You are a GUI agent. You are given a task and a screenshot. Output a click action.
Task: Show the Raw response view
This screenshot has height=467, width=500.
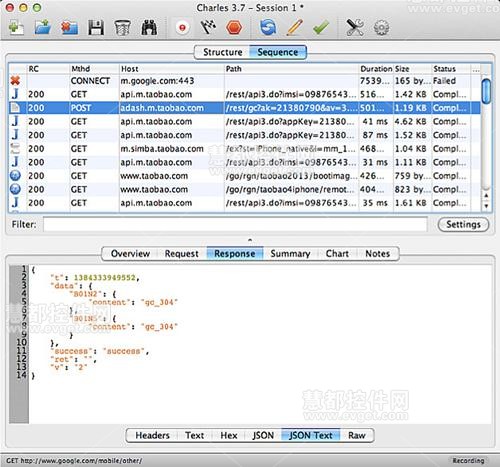click(x=357, y=435)
